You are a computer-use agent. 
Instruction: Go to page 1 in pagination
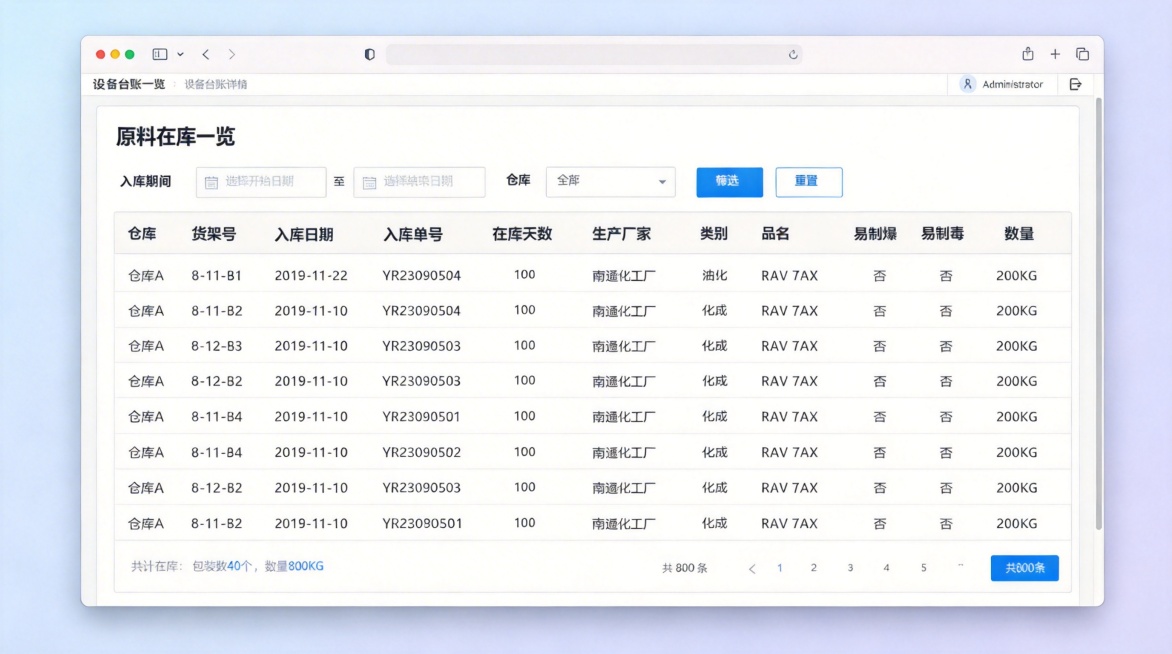[780, 568]
